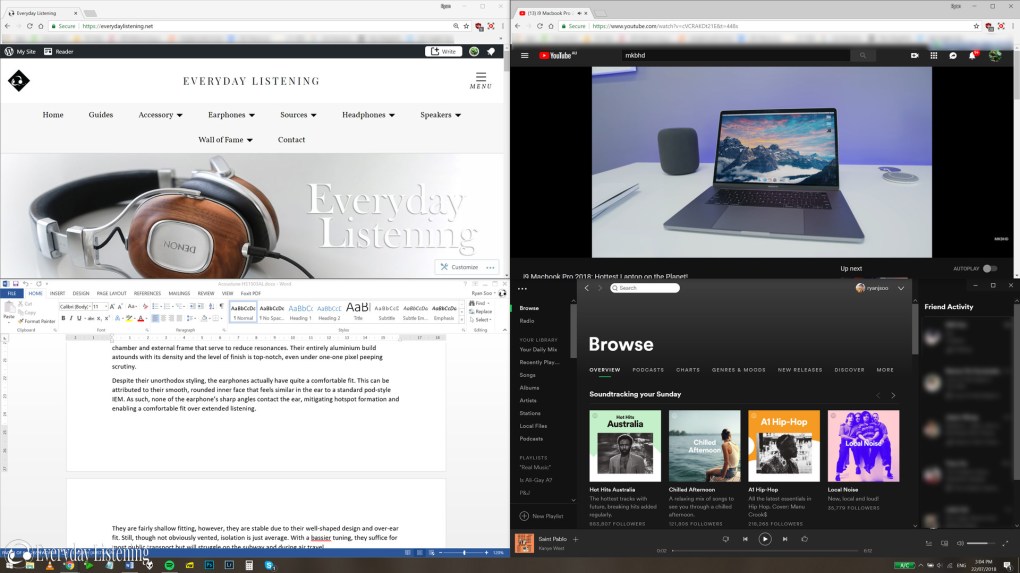Open Spotify three-dot menu
The image size is (1020, 573).
tap(522, 289)
